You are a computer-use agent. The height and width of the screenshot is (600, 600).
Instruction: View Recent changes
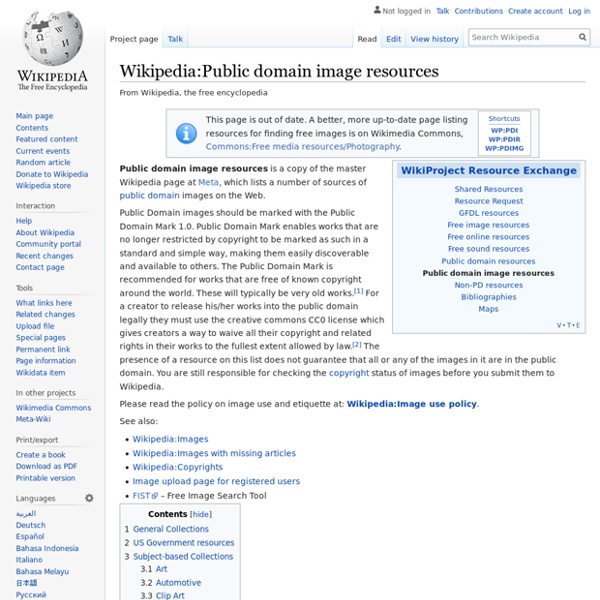[44, 256]
